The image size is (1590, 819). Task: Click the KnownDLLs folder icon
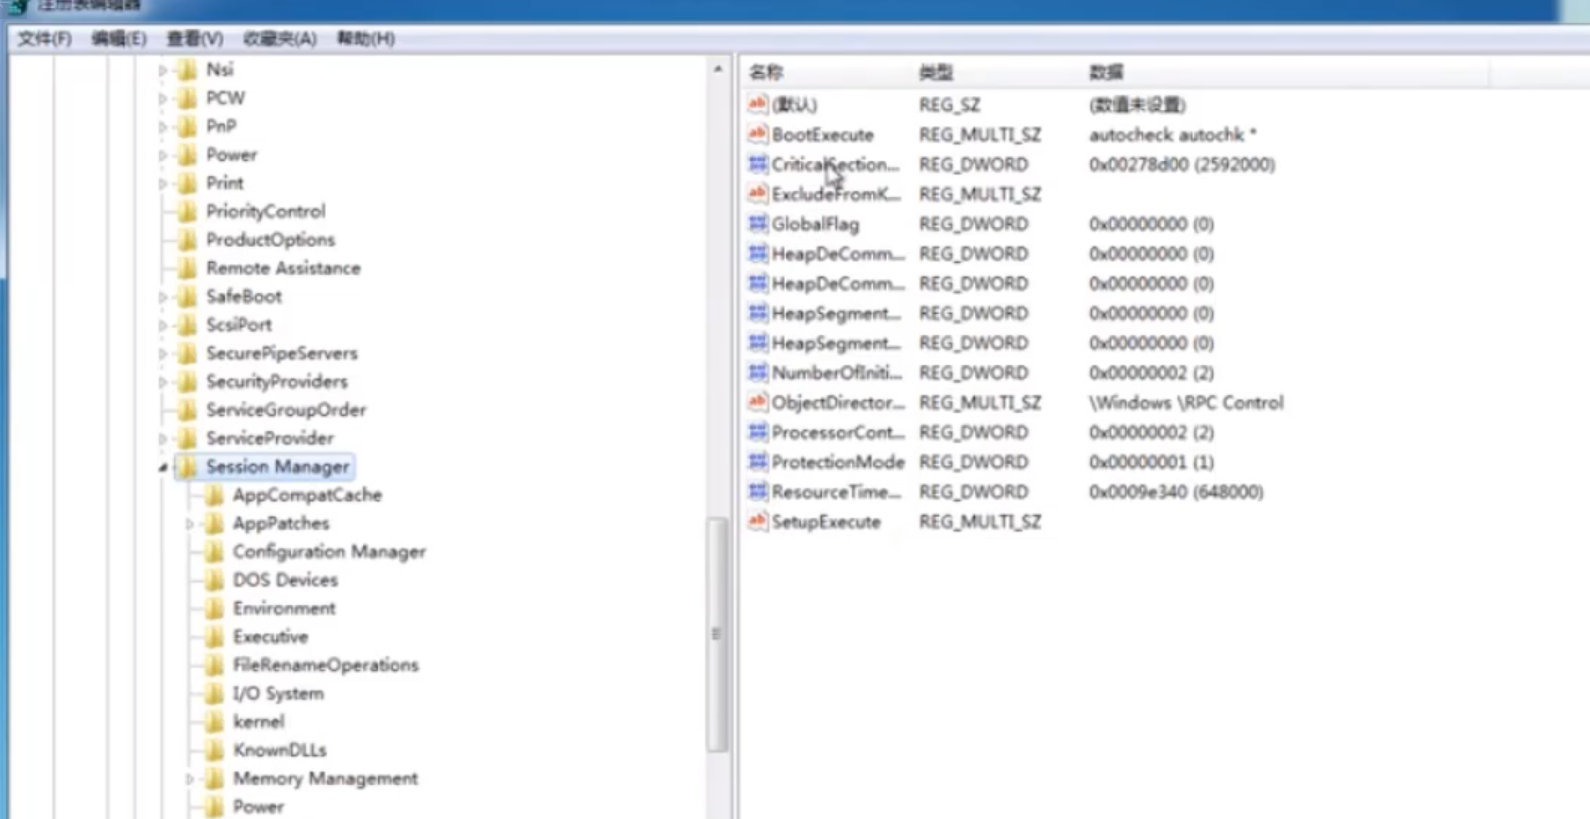214,750
